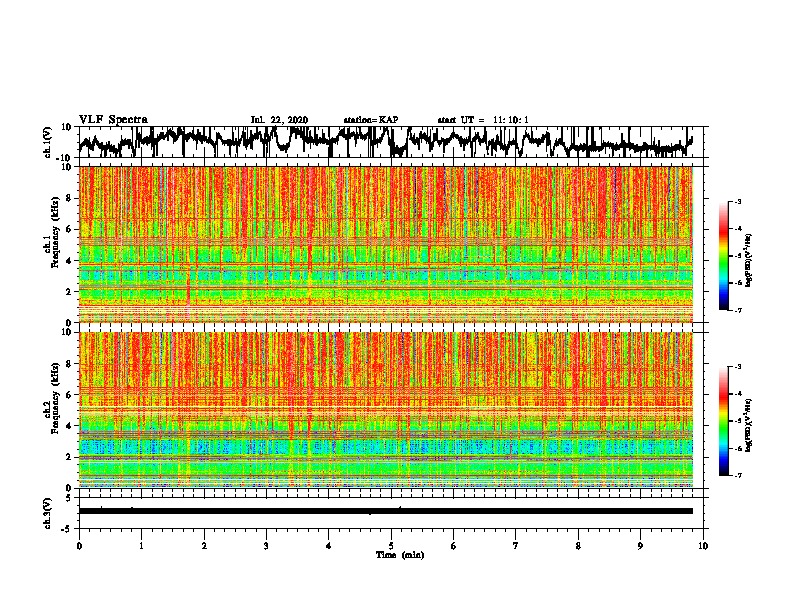The height and width of the screenshot is (612, 792).
Task: Click the -3 label on ch.1 color bar
Action: [x=738, y=202]
